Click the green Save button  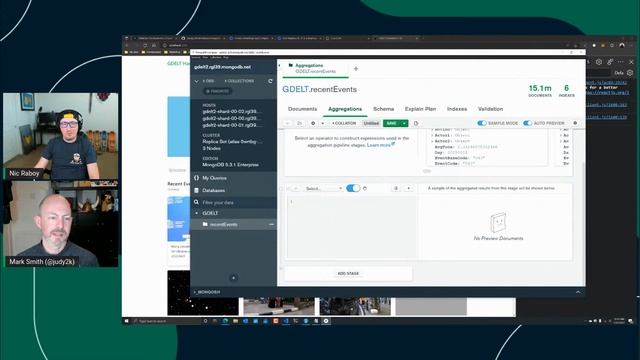pos(391,123)
